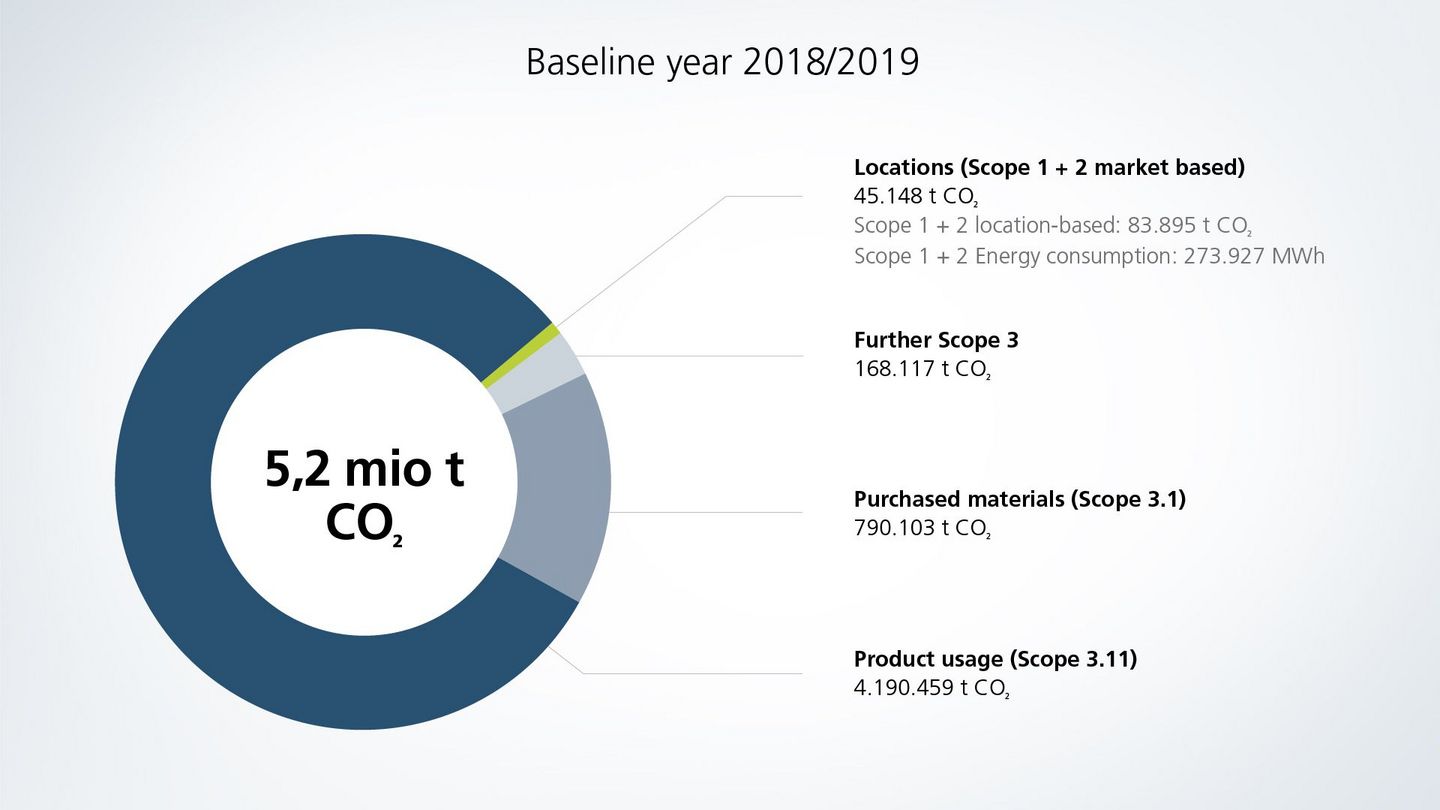Select the Purchased materials (Scope 3.1) heading
This screenshot has height=810, width=1440.
coord(1019,499)
